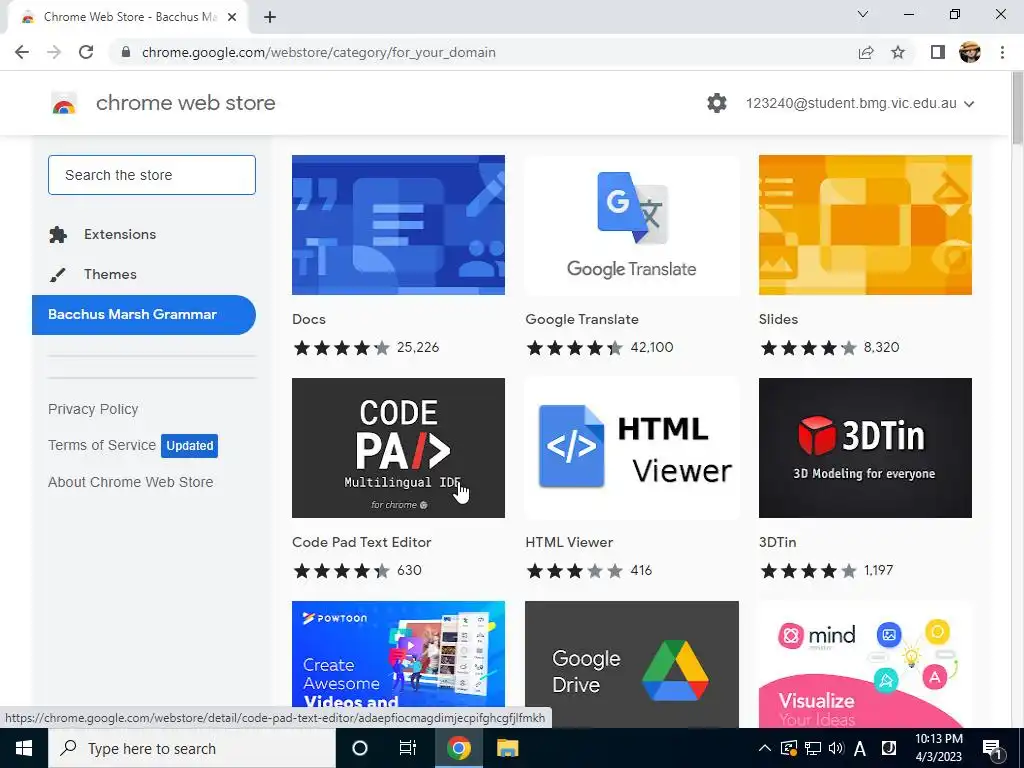Share this page using the share icon
Image resolution: width=1024 pixels, height=768 pixels.
pyautogui.click(x=866, y=52)
